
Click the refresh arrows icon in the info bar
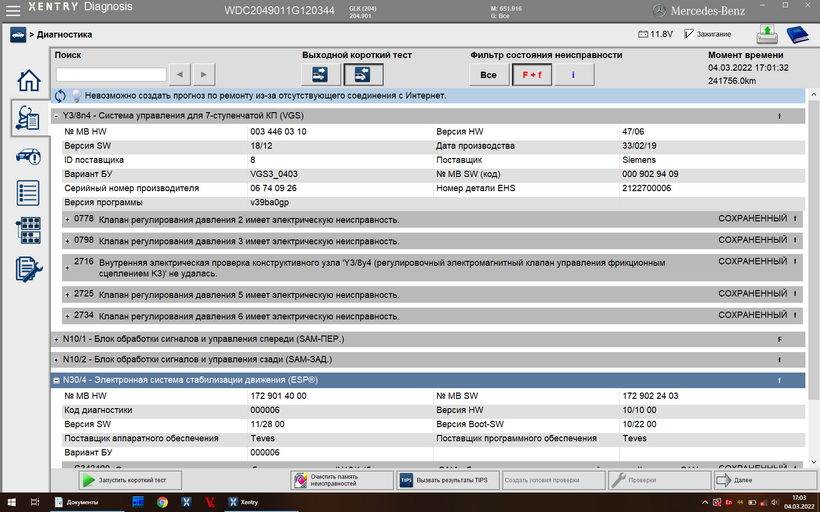point(60,96)
